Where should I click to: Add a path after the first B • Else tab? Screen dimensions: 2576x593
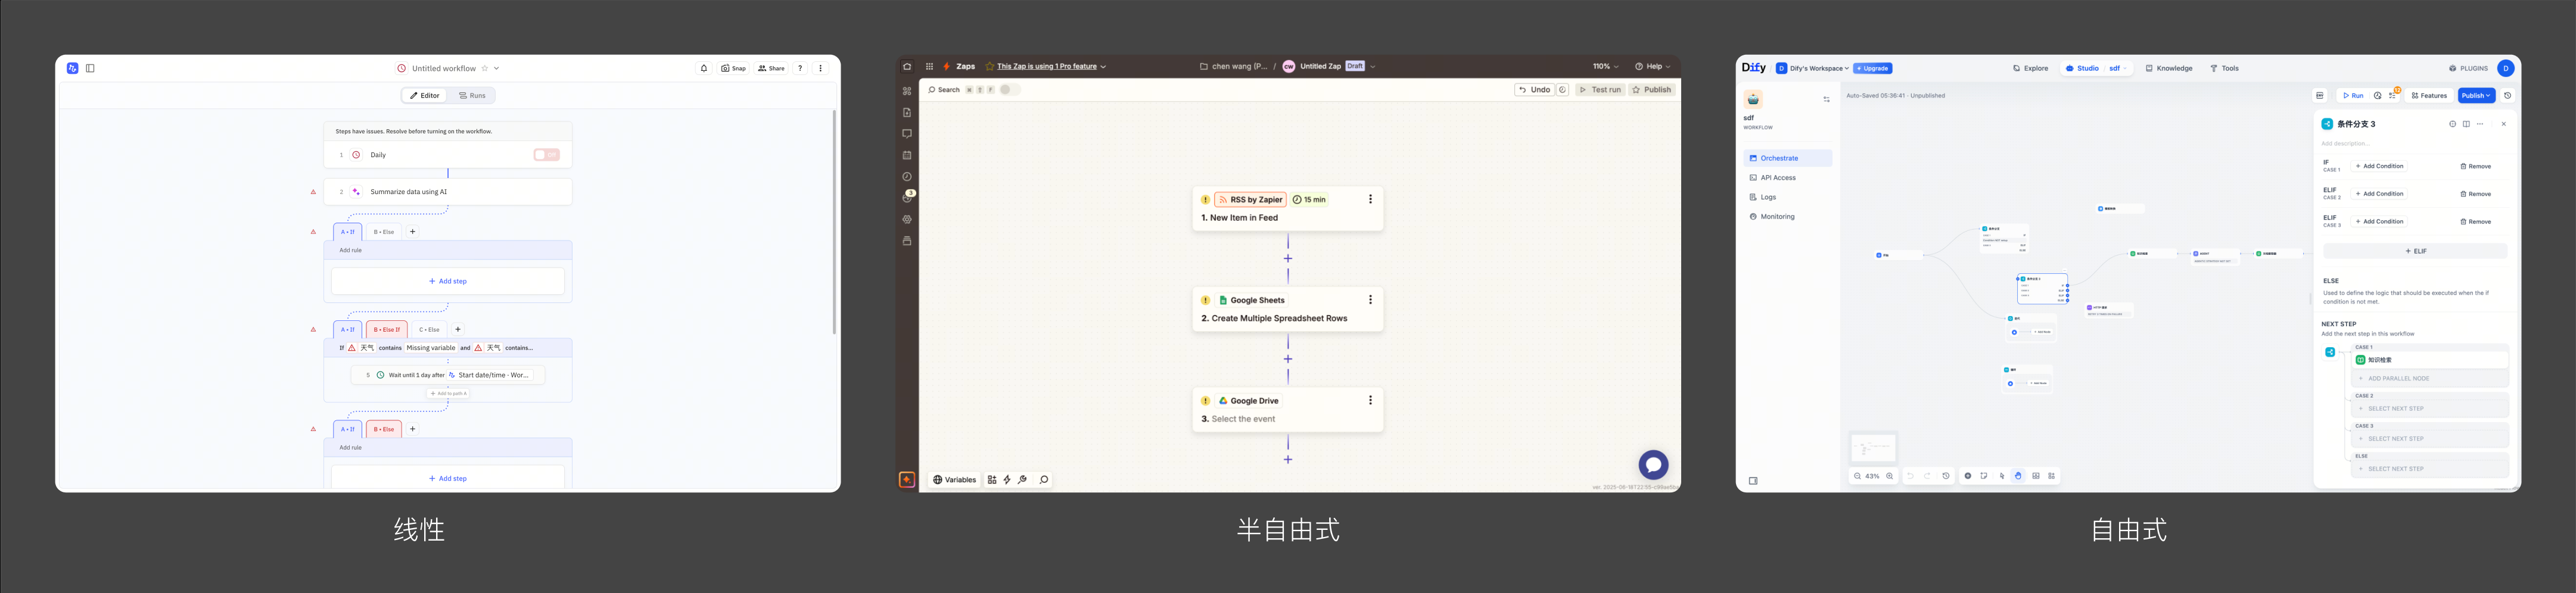[x=413, y=231]
